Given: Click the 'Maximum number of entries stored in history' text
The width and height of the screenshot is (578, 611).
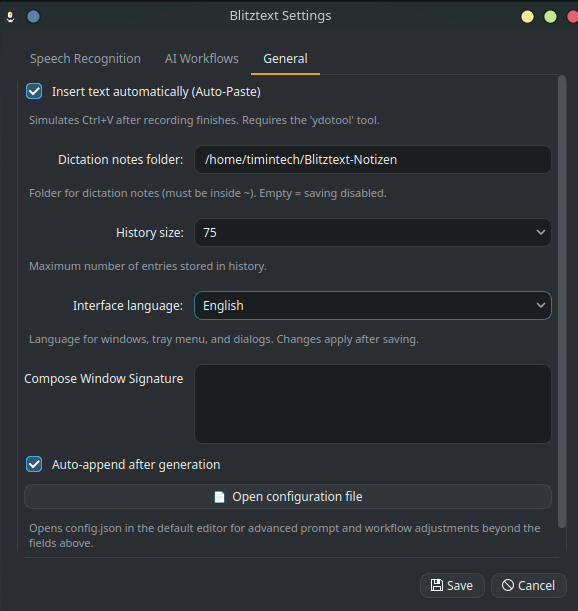Looking at the screenshot, I should pyautogui.click(x=148, y=267).
